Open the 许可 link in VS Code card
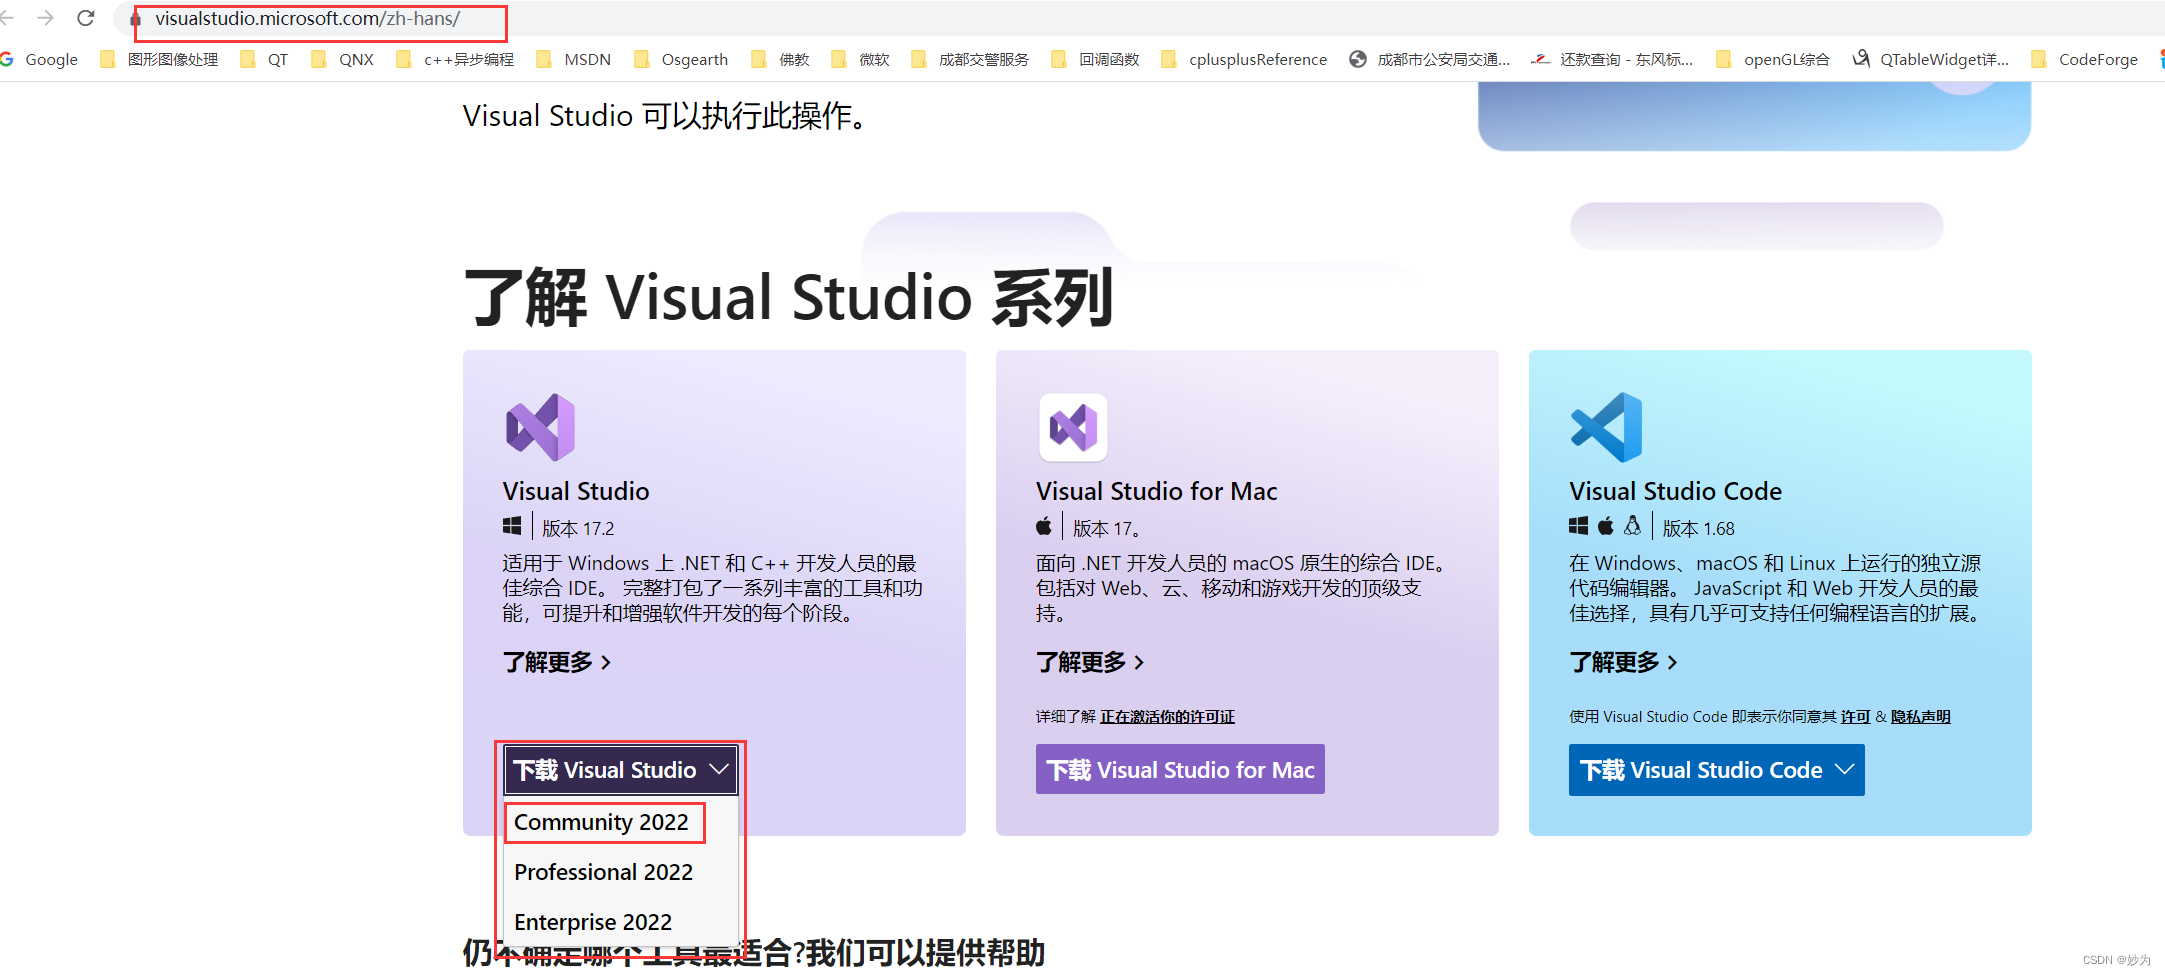The height and width of the screenshot is (975, 2165). [1855, 716]
